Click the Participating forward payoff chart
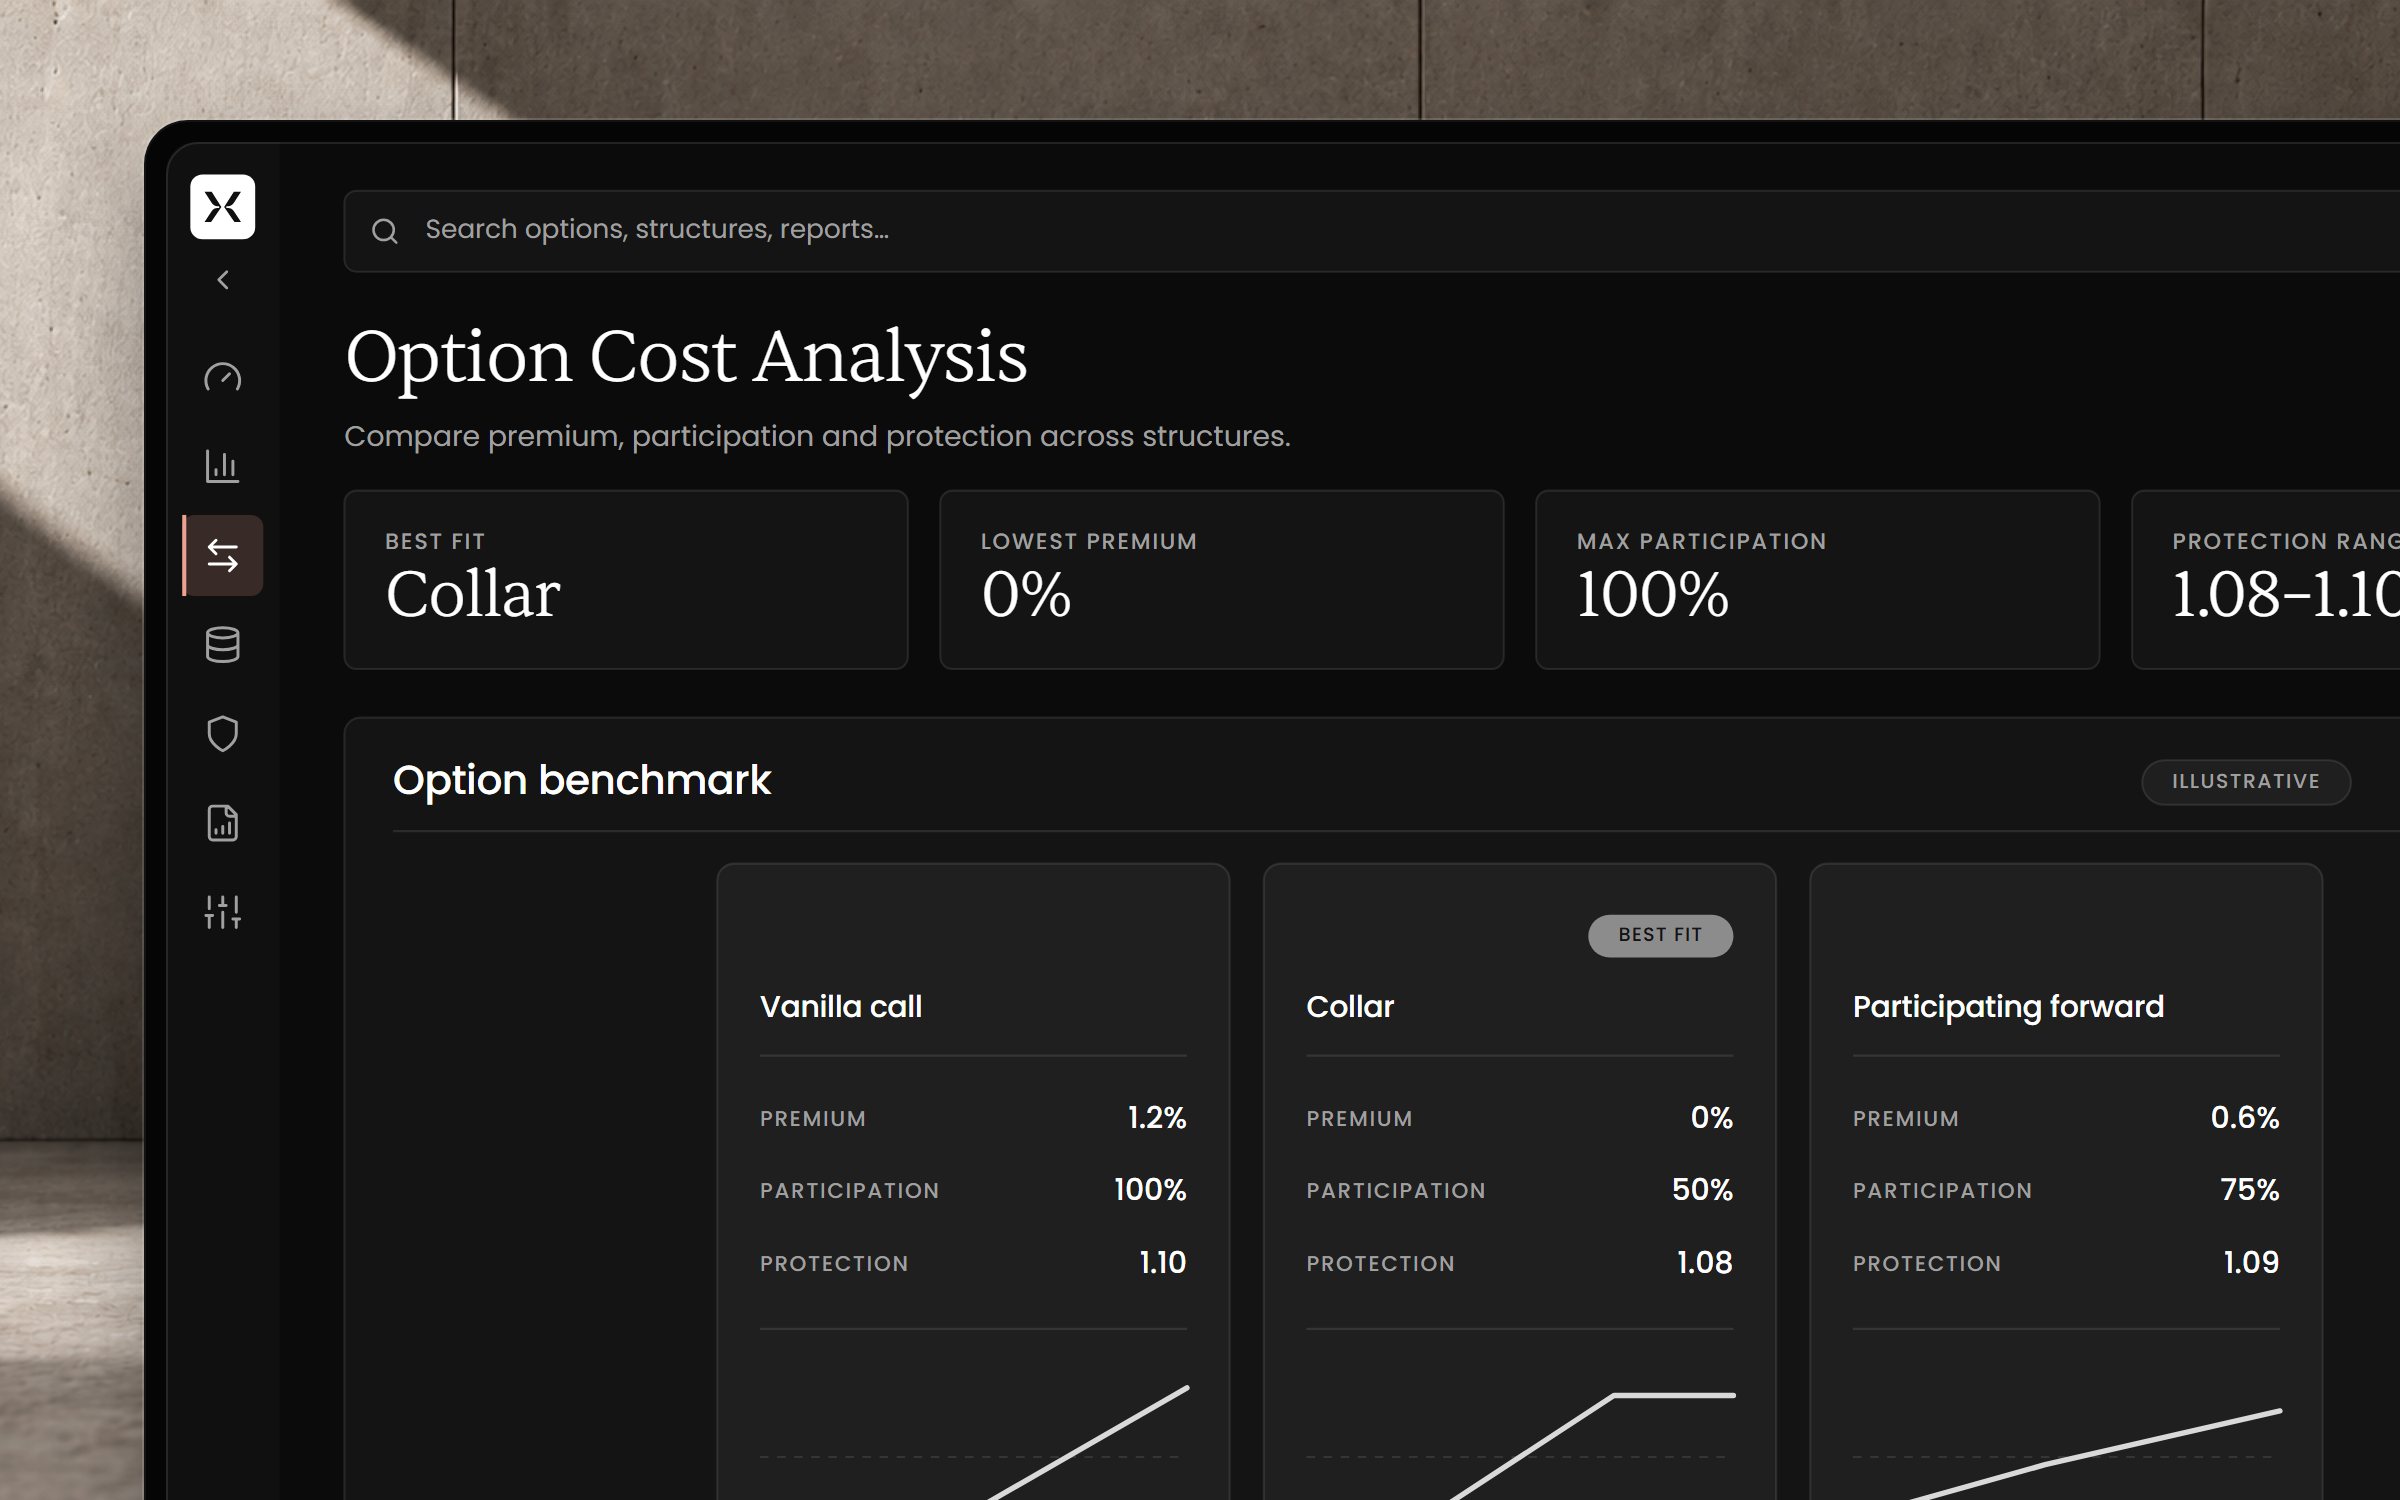Viewport: 2400px width, 1500px height. coord(2066,1452)
